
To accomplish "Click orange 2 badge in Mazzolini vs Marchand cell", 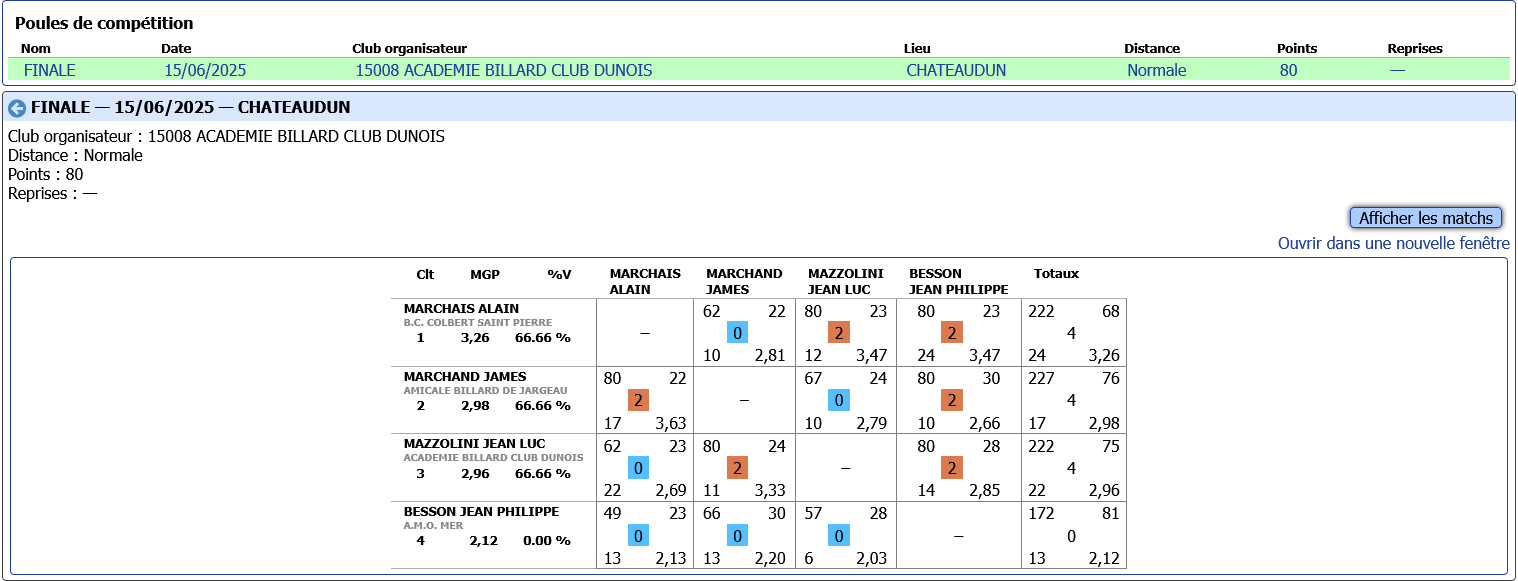I will point(738,468).
